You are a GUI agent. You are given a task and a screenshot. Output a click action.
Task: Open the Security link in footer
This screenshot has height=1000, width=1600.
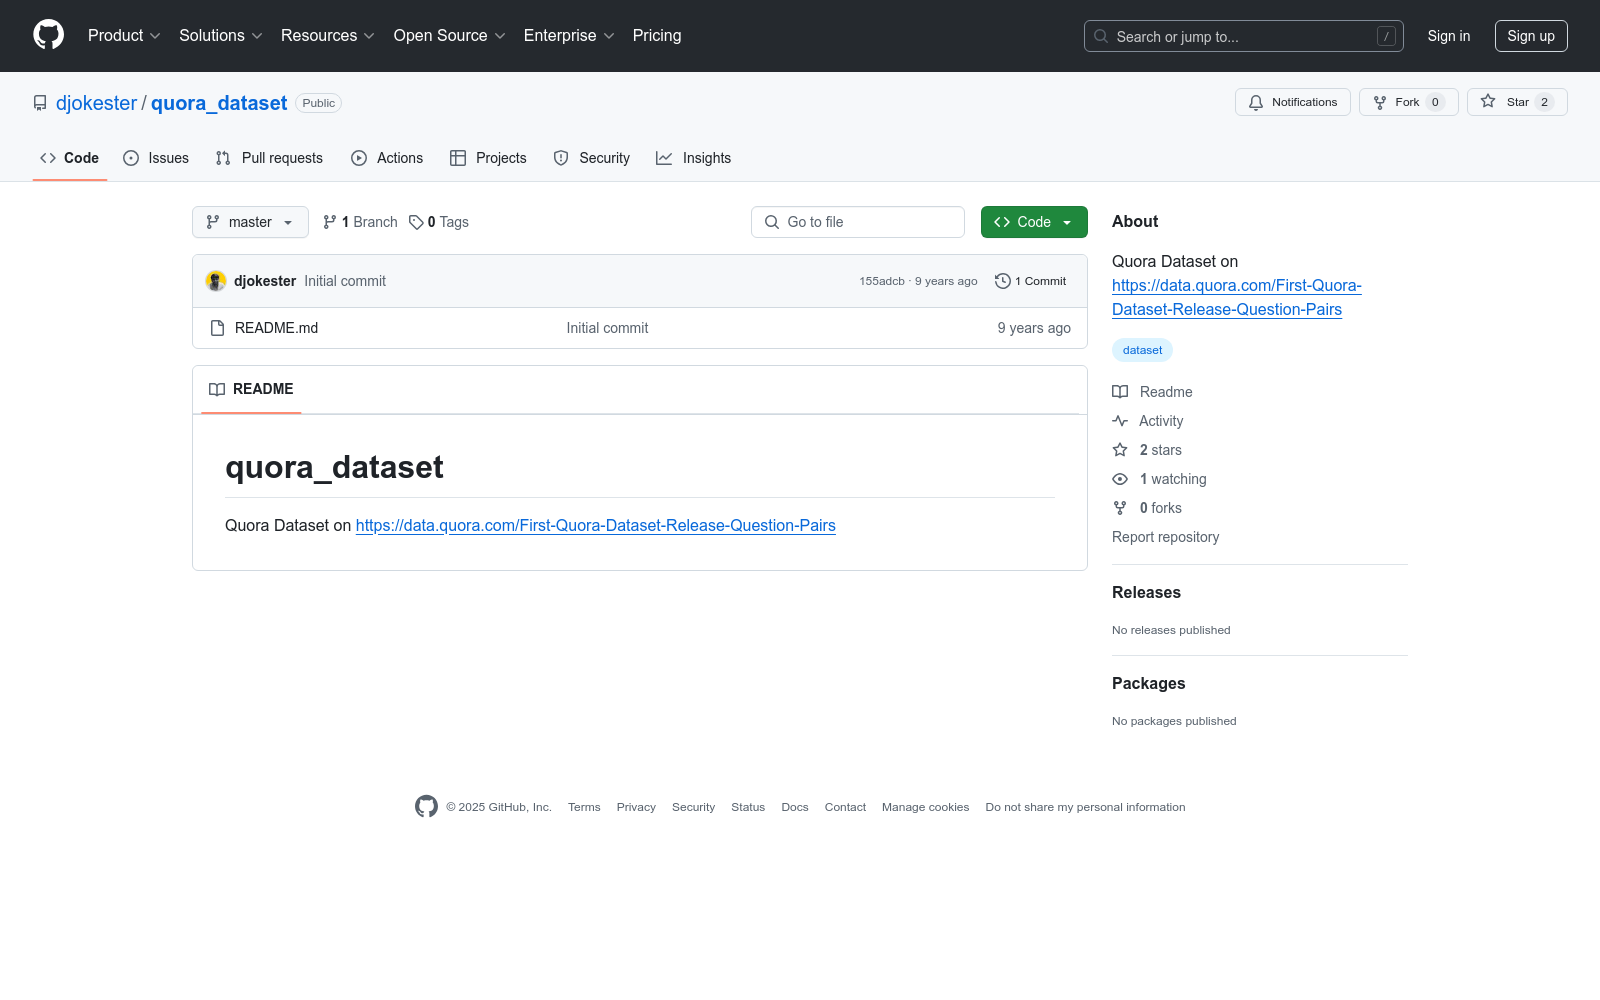pyautogui.click(x=693, y=807)
